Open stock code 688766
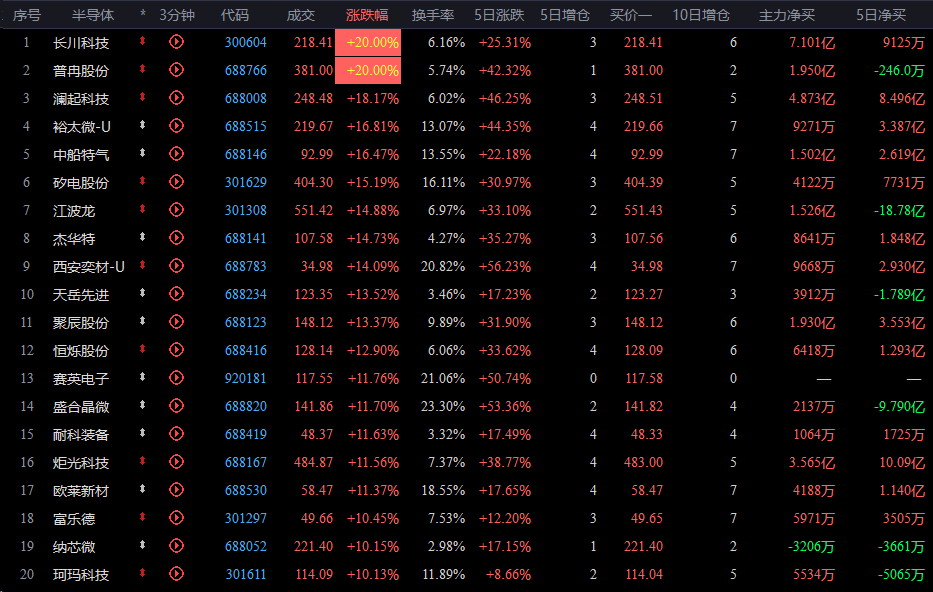This screenshot has width=933, height=592. [x=246, y=70]
